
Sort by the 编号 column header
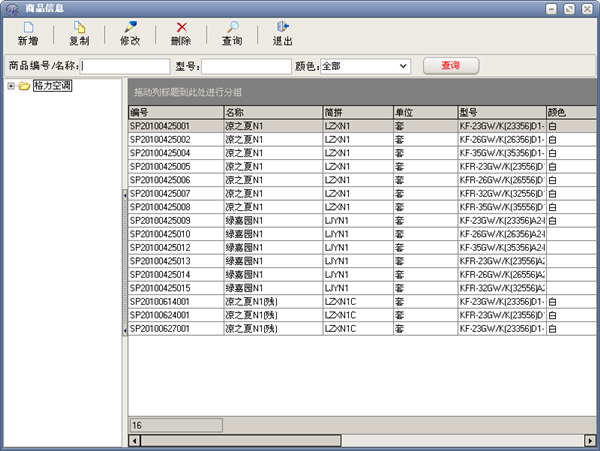175,113
